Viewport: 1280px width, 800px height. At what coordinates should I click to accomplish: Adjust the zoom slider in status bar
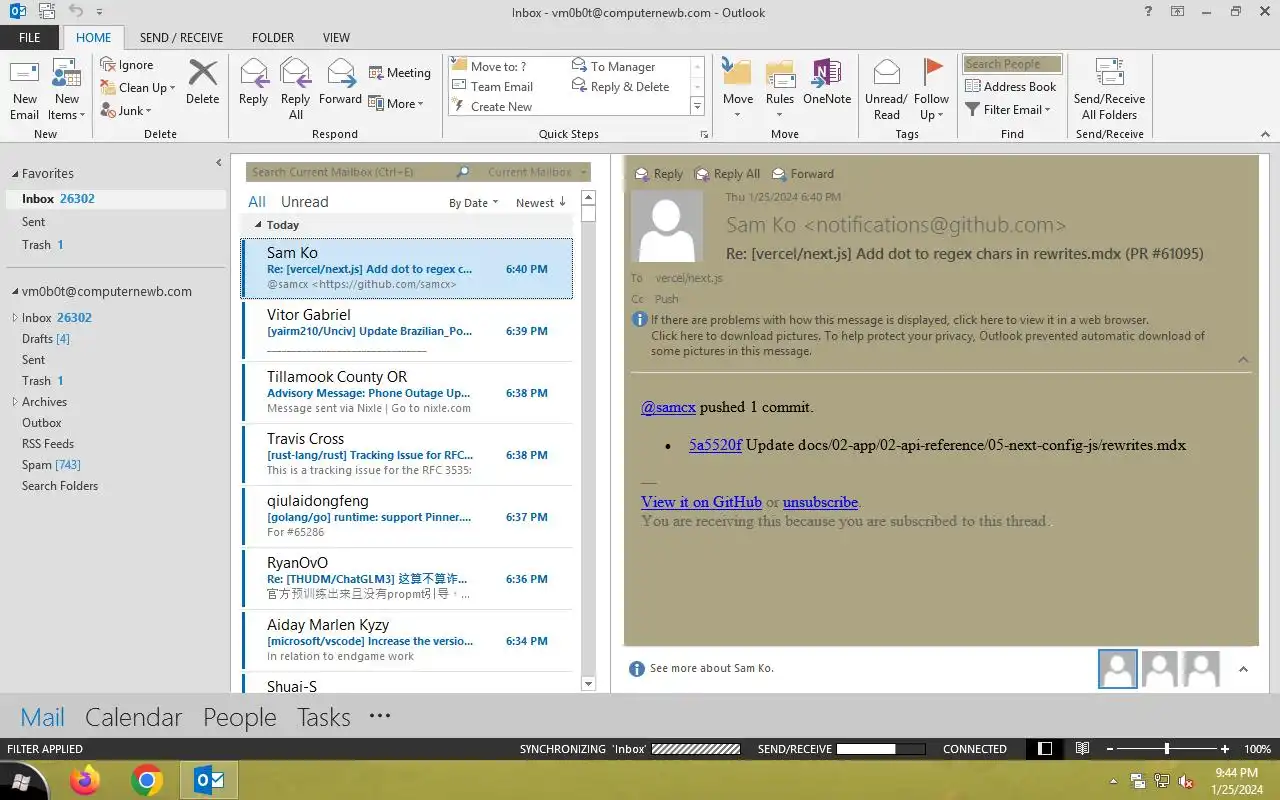point(1167,748)
